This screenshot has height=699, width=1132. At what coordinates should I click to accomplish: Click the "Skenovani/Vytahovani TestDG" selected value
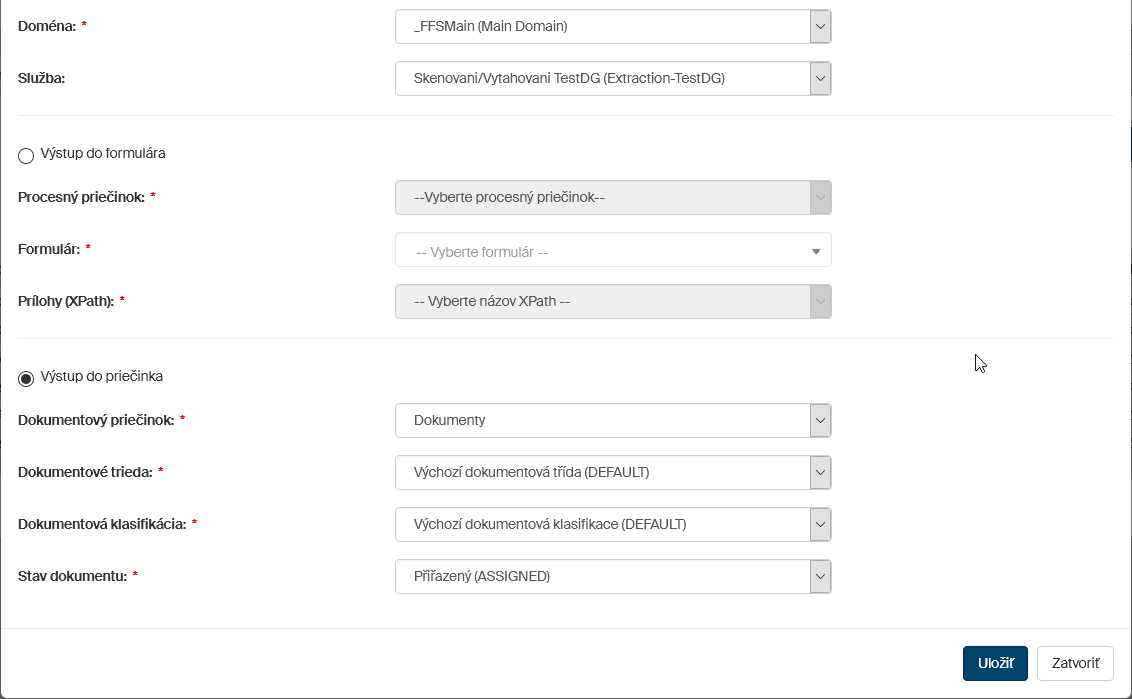click(569, 79)
